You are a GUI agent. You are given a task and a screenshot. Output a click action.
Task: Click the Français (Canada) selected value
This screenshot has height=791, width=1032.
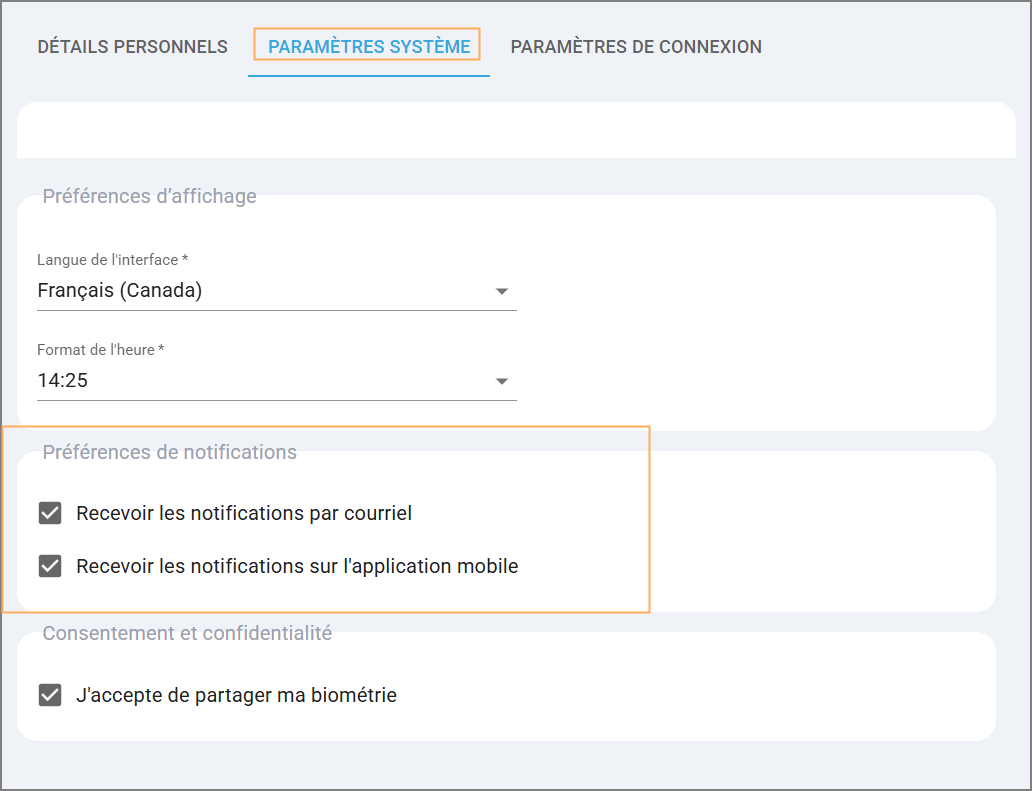[120, 291]
